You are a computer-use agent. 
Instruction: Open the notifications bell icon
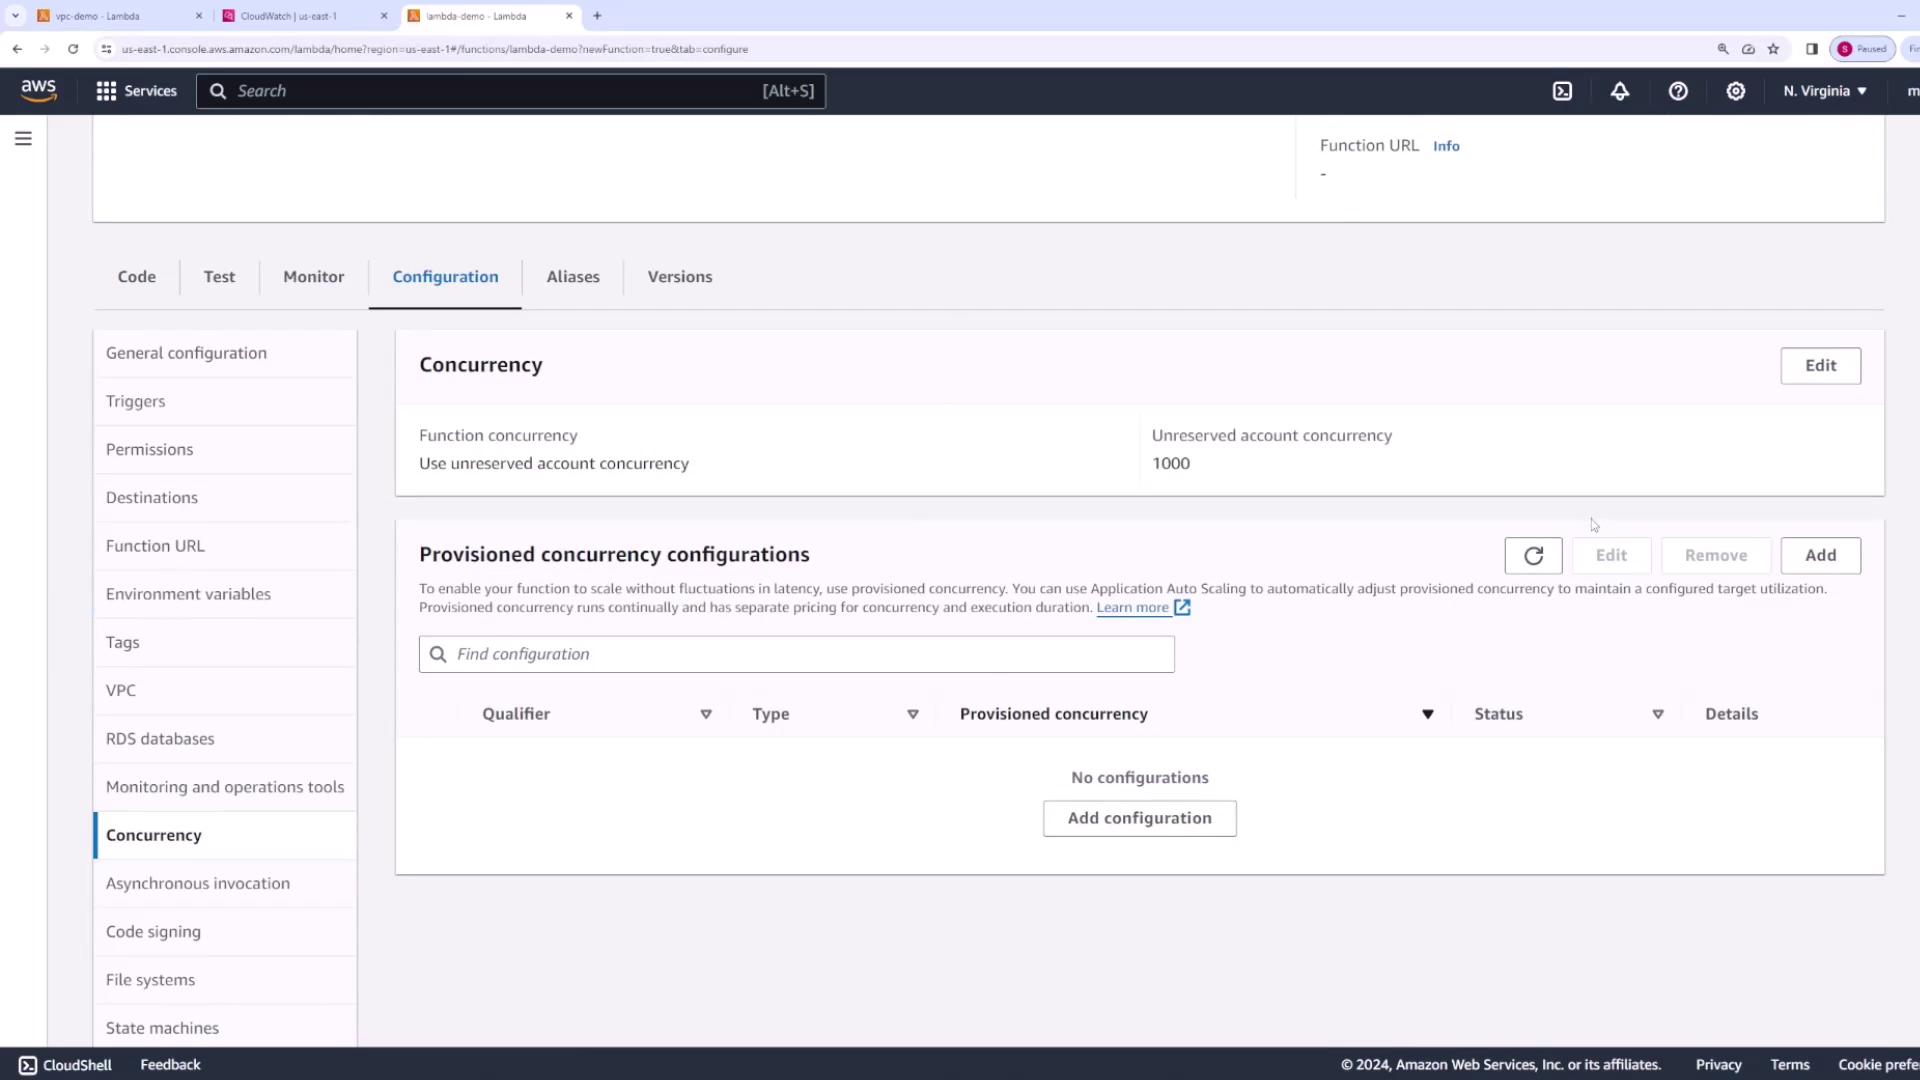point(1620,91)
